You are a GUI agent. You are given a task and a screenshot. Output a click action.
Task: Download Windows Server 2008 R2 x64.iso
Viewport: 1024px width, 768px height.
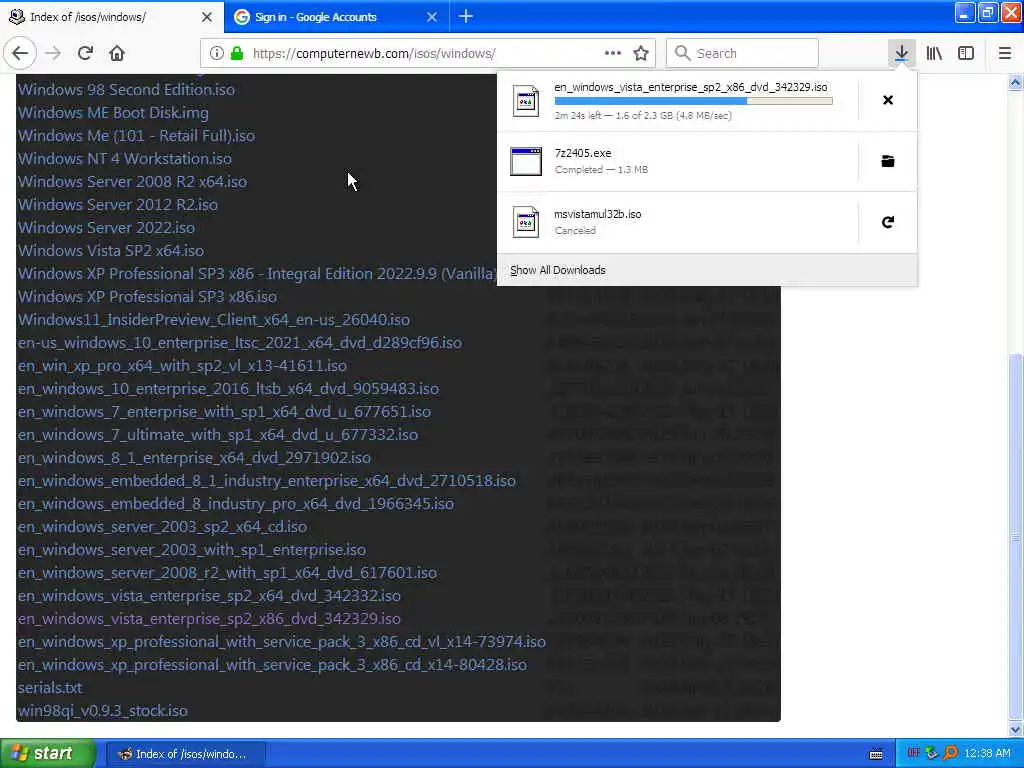(132, 182)
